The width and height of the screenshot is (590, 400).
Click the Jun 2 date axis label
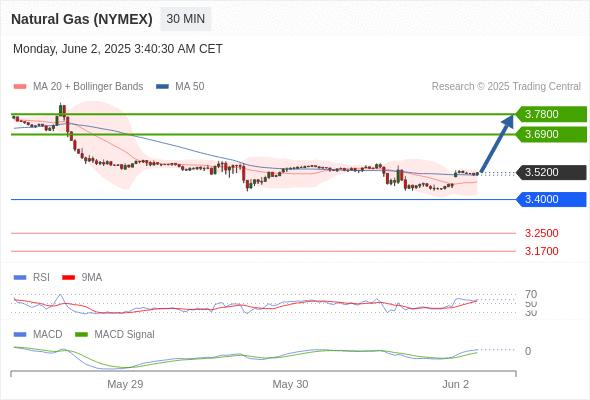coord(455,384)
